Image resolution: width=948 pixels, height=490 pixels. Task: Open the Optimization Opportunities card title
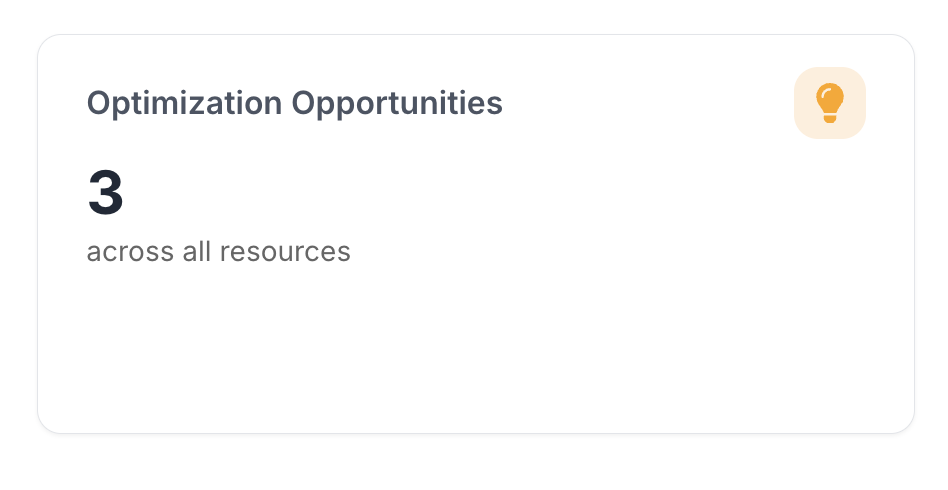[294, 103]
